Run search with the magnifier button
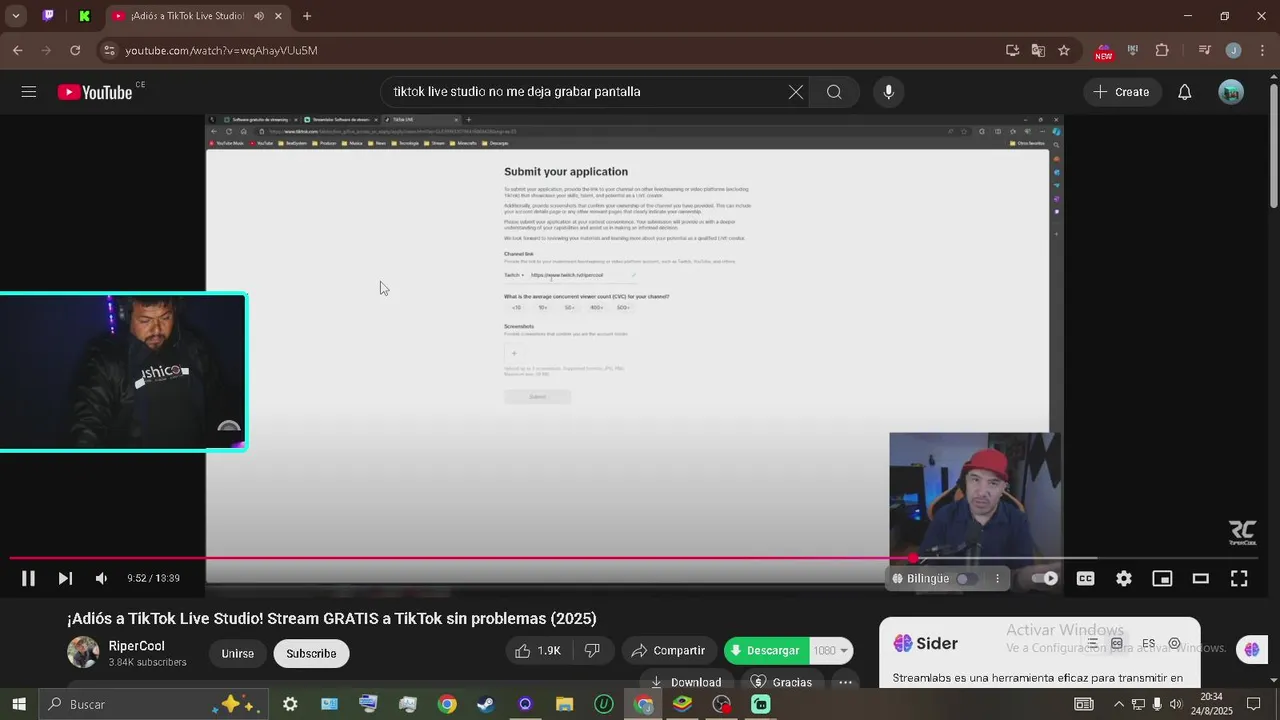 pyautogui.click(x=834, y=92)
